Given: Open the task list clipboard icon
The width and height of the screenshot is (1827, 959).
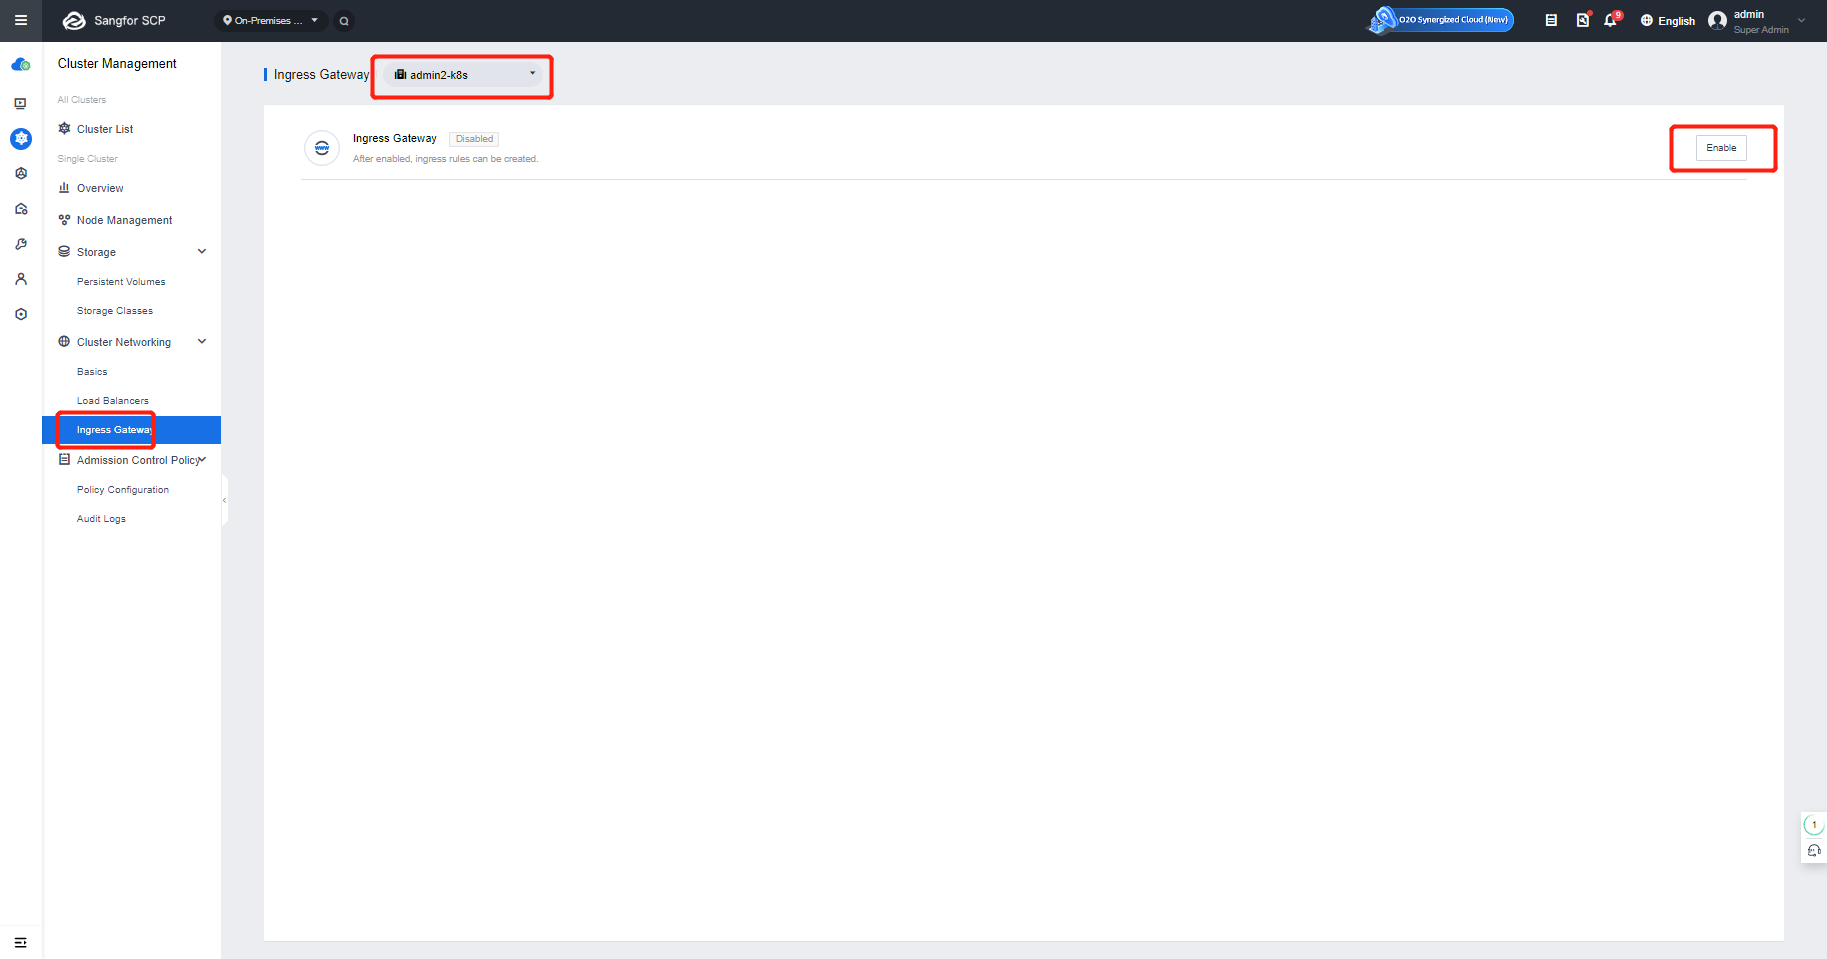Looking at the screenshot, I should 1551,20.
